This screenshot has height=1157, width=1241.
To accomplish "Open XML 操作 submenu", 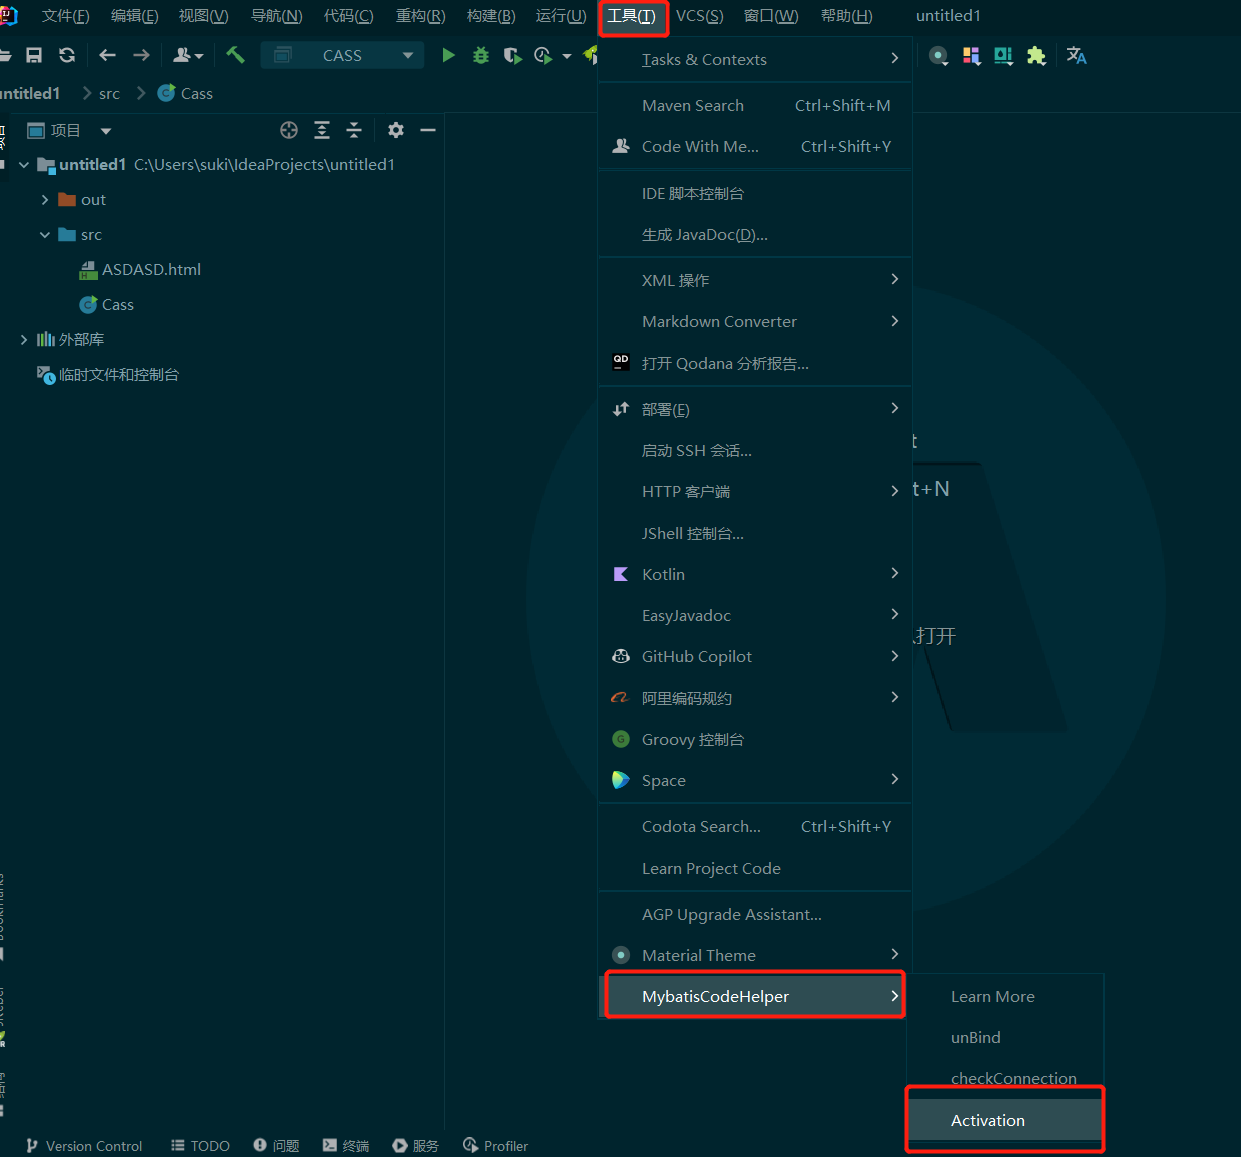I will tap(755, 280).
